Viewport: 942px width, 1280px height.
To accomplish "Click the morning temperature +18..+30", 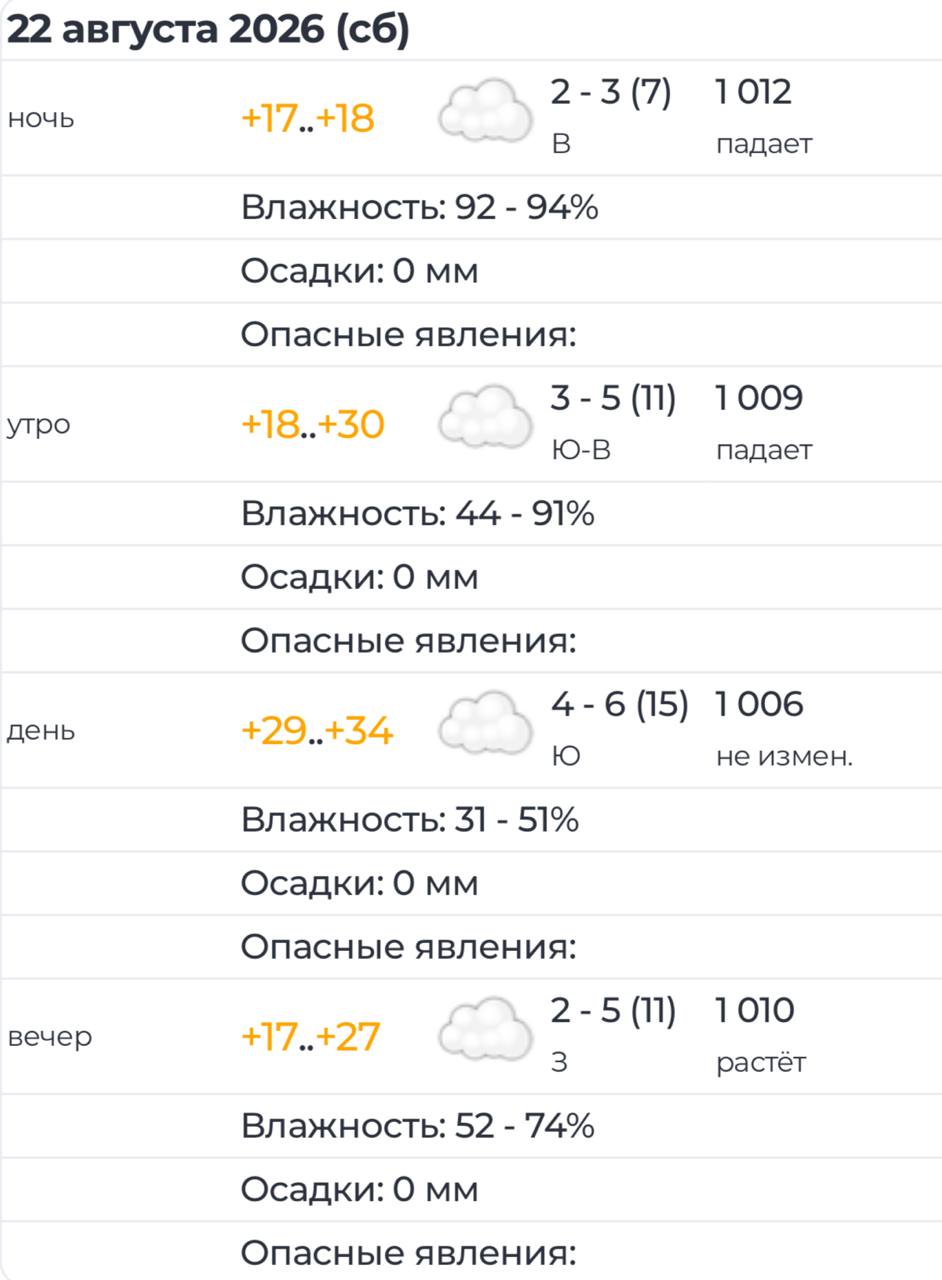I will tap(313, 425).
